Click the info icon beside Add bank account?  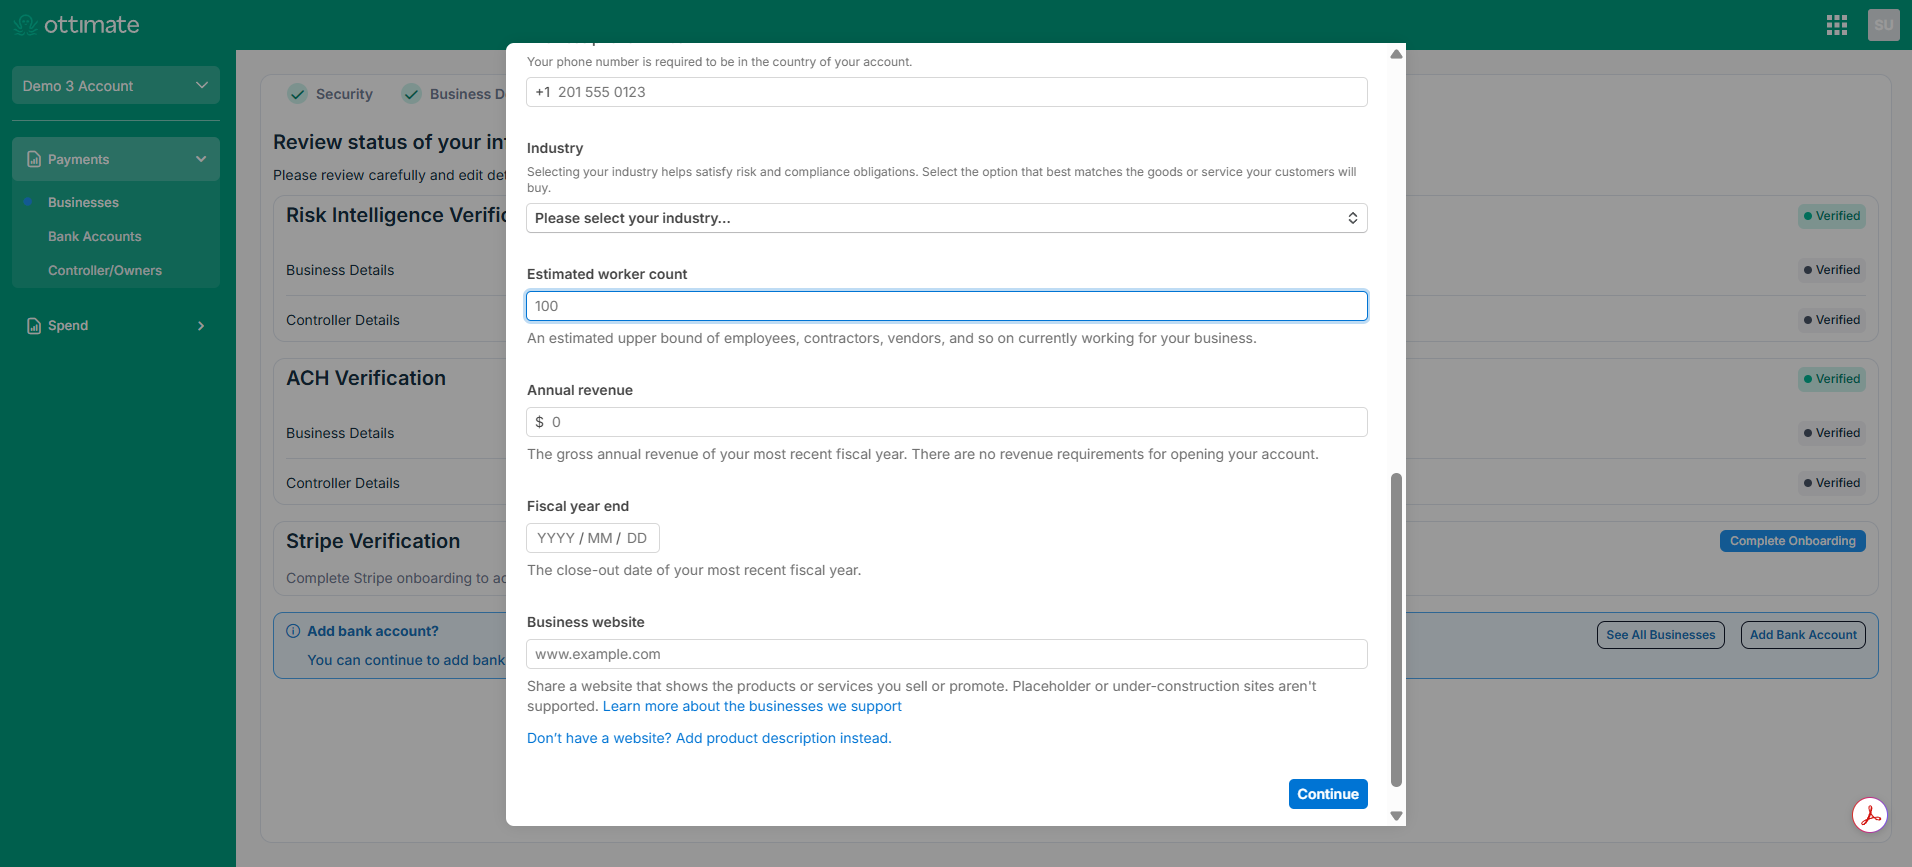[x=293, y=631]
